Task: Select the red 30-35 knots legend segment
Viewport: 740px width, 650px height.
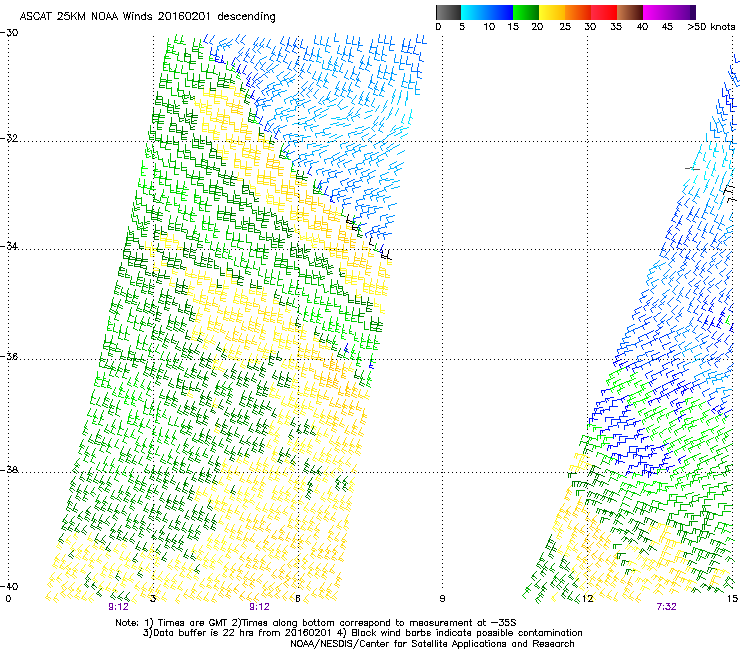Action: point(604,12)
